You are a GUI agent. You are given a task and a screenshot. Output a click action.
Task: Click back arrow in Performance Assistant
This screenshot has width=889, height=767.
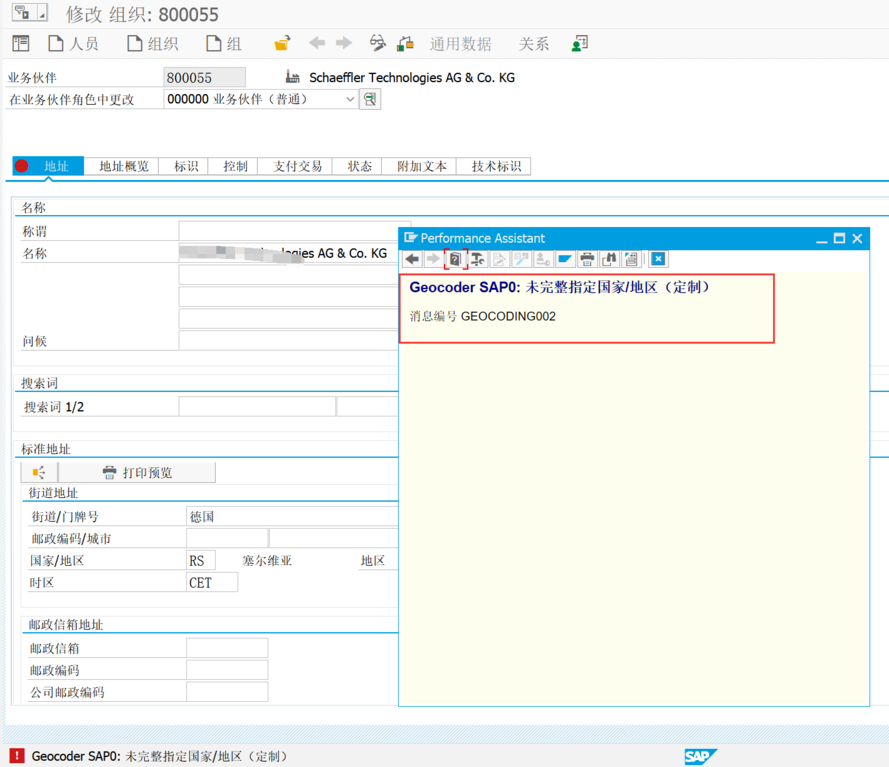click(x=412, y=259)
